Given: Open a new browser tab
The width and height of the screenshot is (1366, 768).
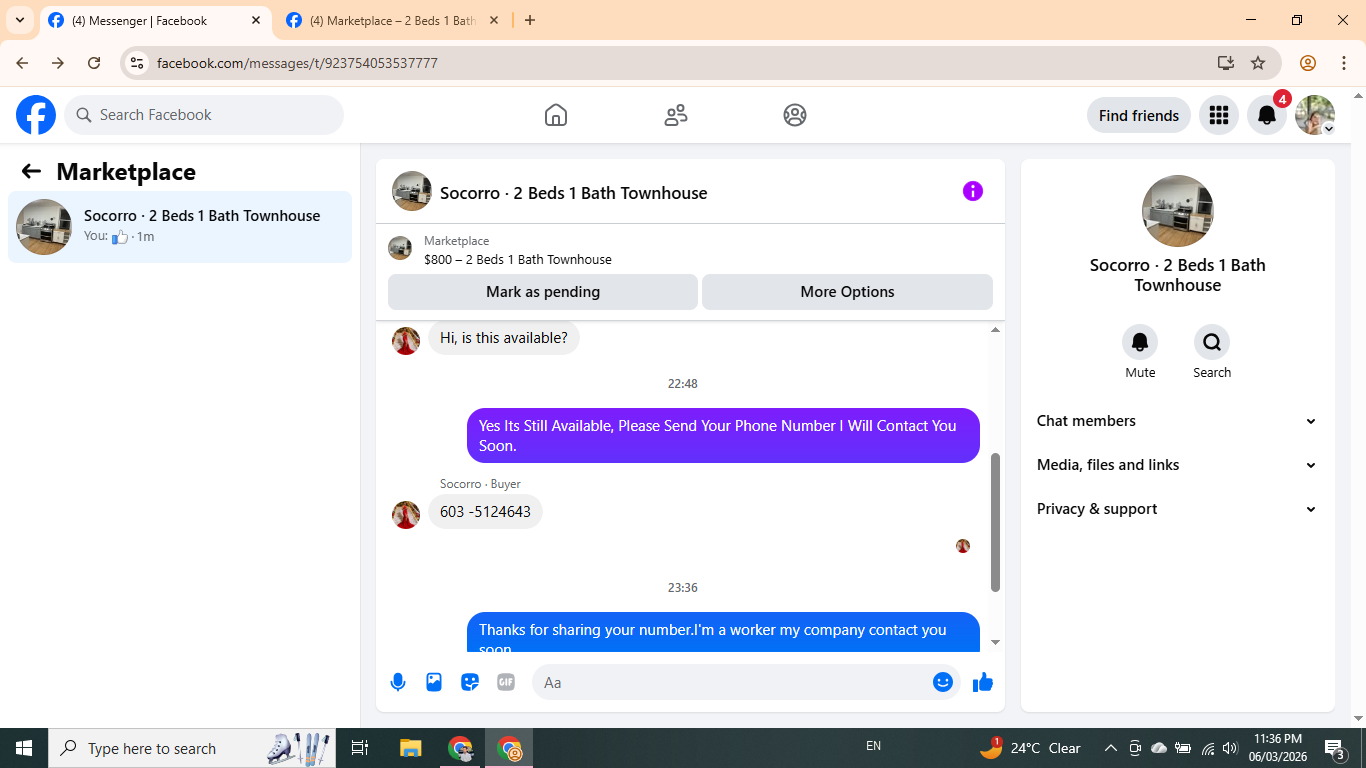Looking at the screenshot, I should (530, 20).
